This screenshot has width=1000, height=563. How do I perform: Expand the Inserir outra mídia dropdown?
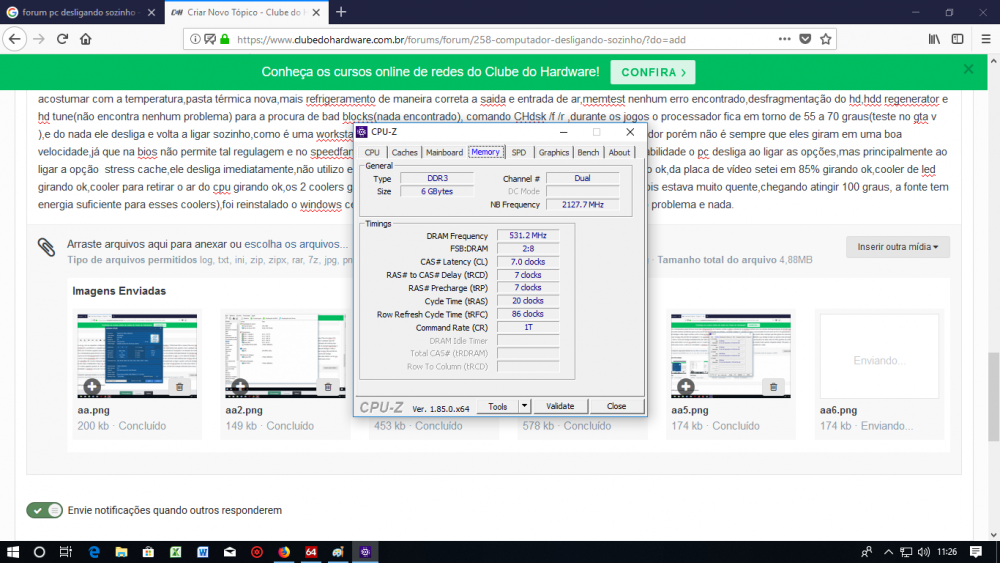point(897,247)
